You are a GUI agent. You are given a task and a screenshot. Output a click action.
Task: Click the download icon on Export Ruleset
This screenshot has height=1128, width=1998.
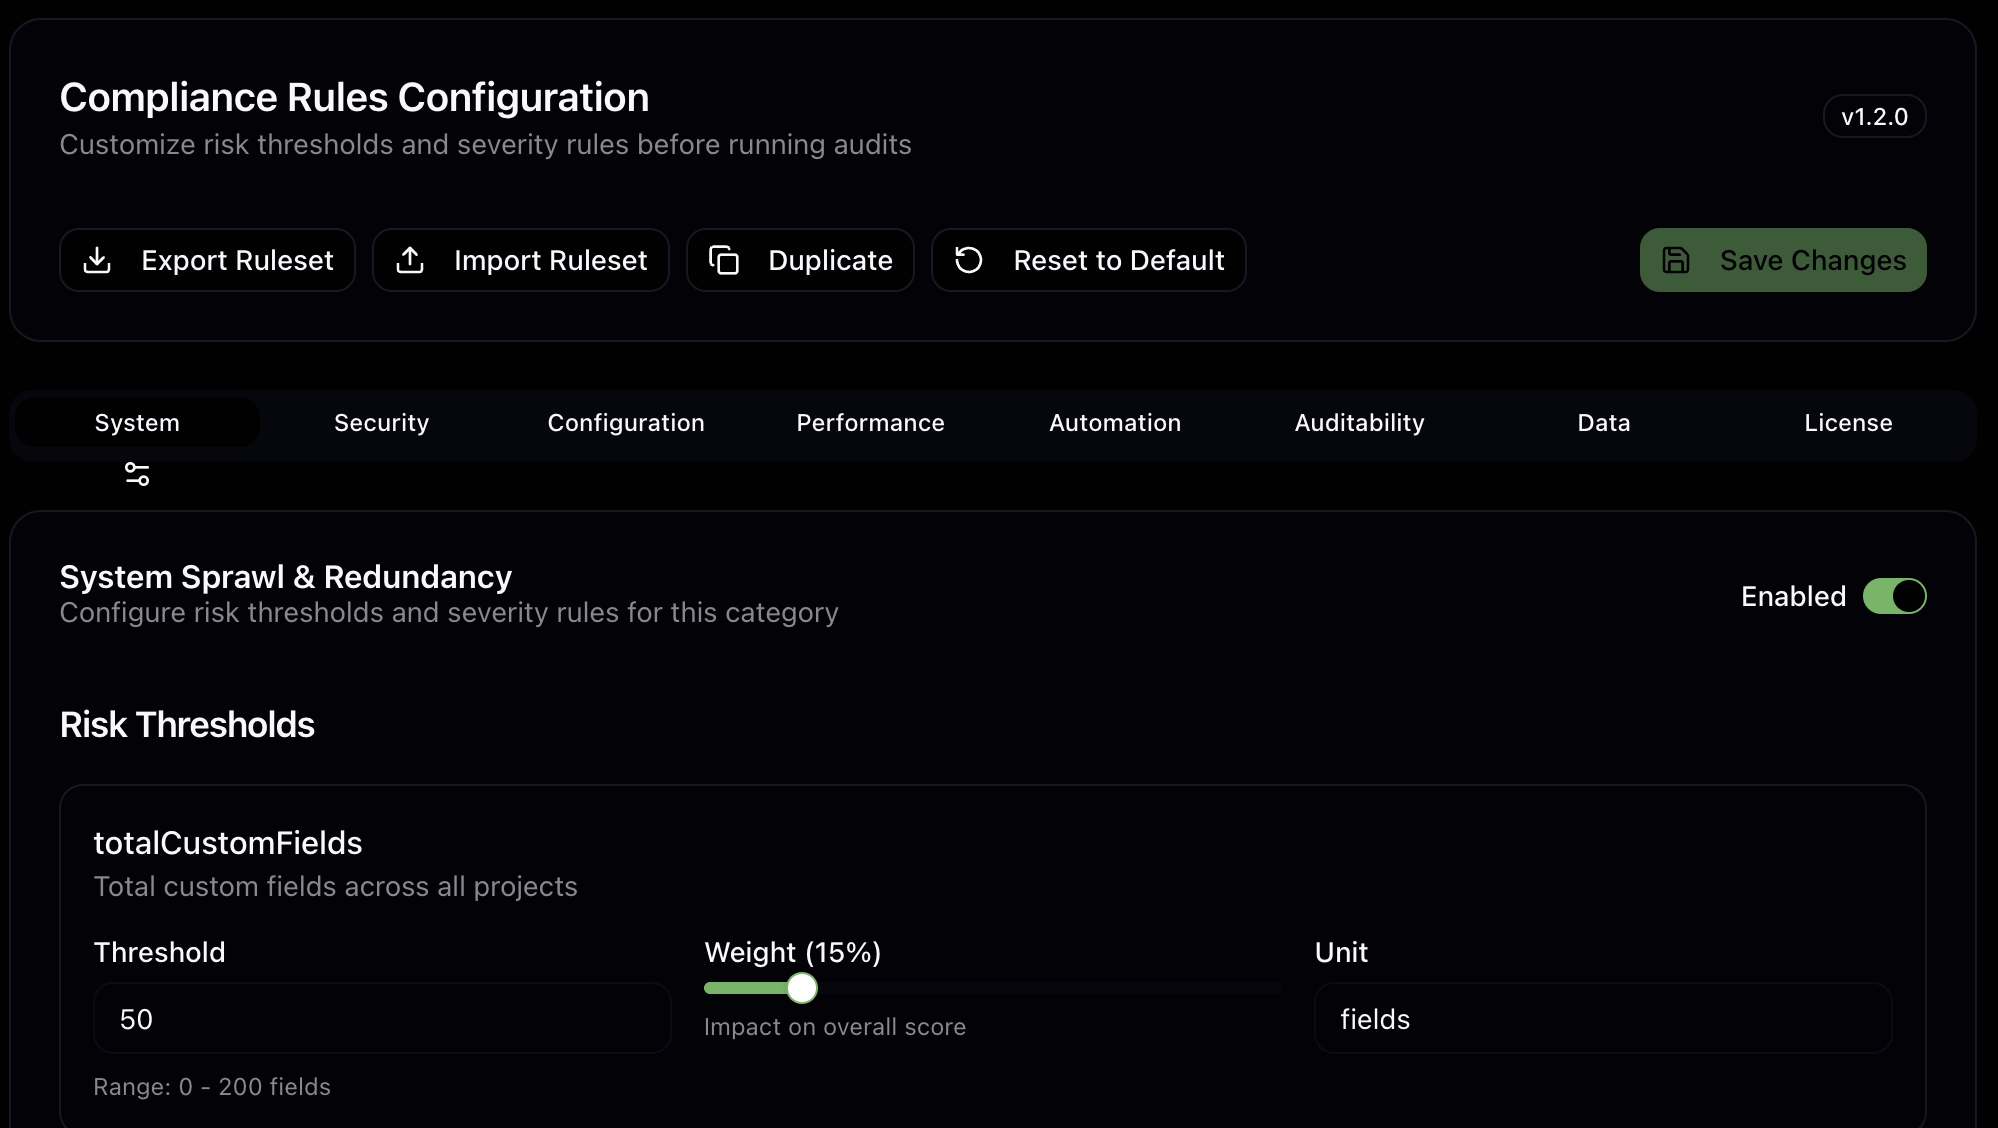click(x=97, y=260)
